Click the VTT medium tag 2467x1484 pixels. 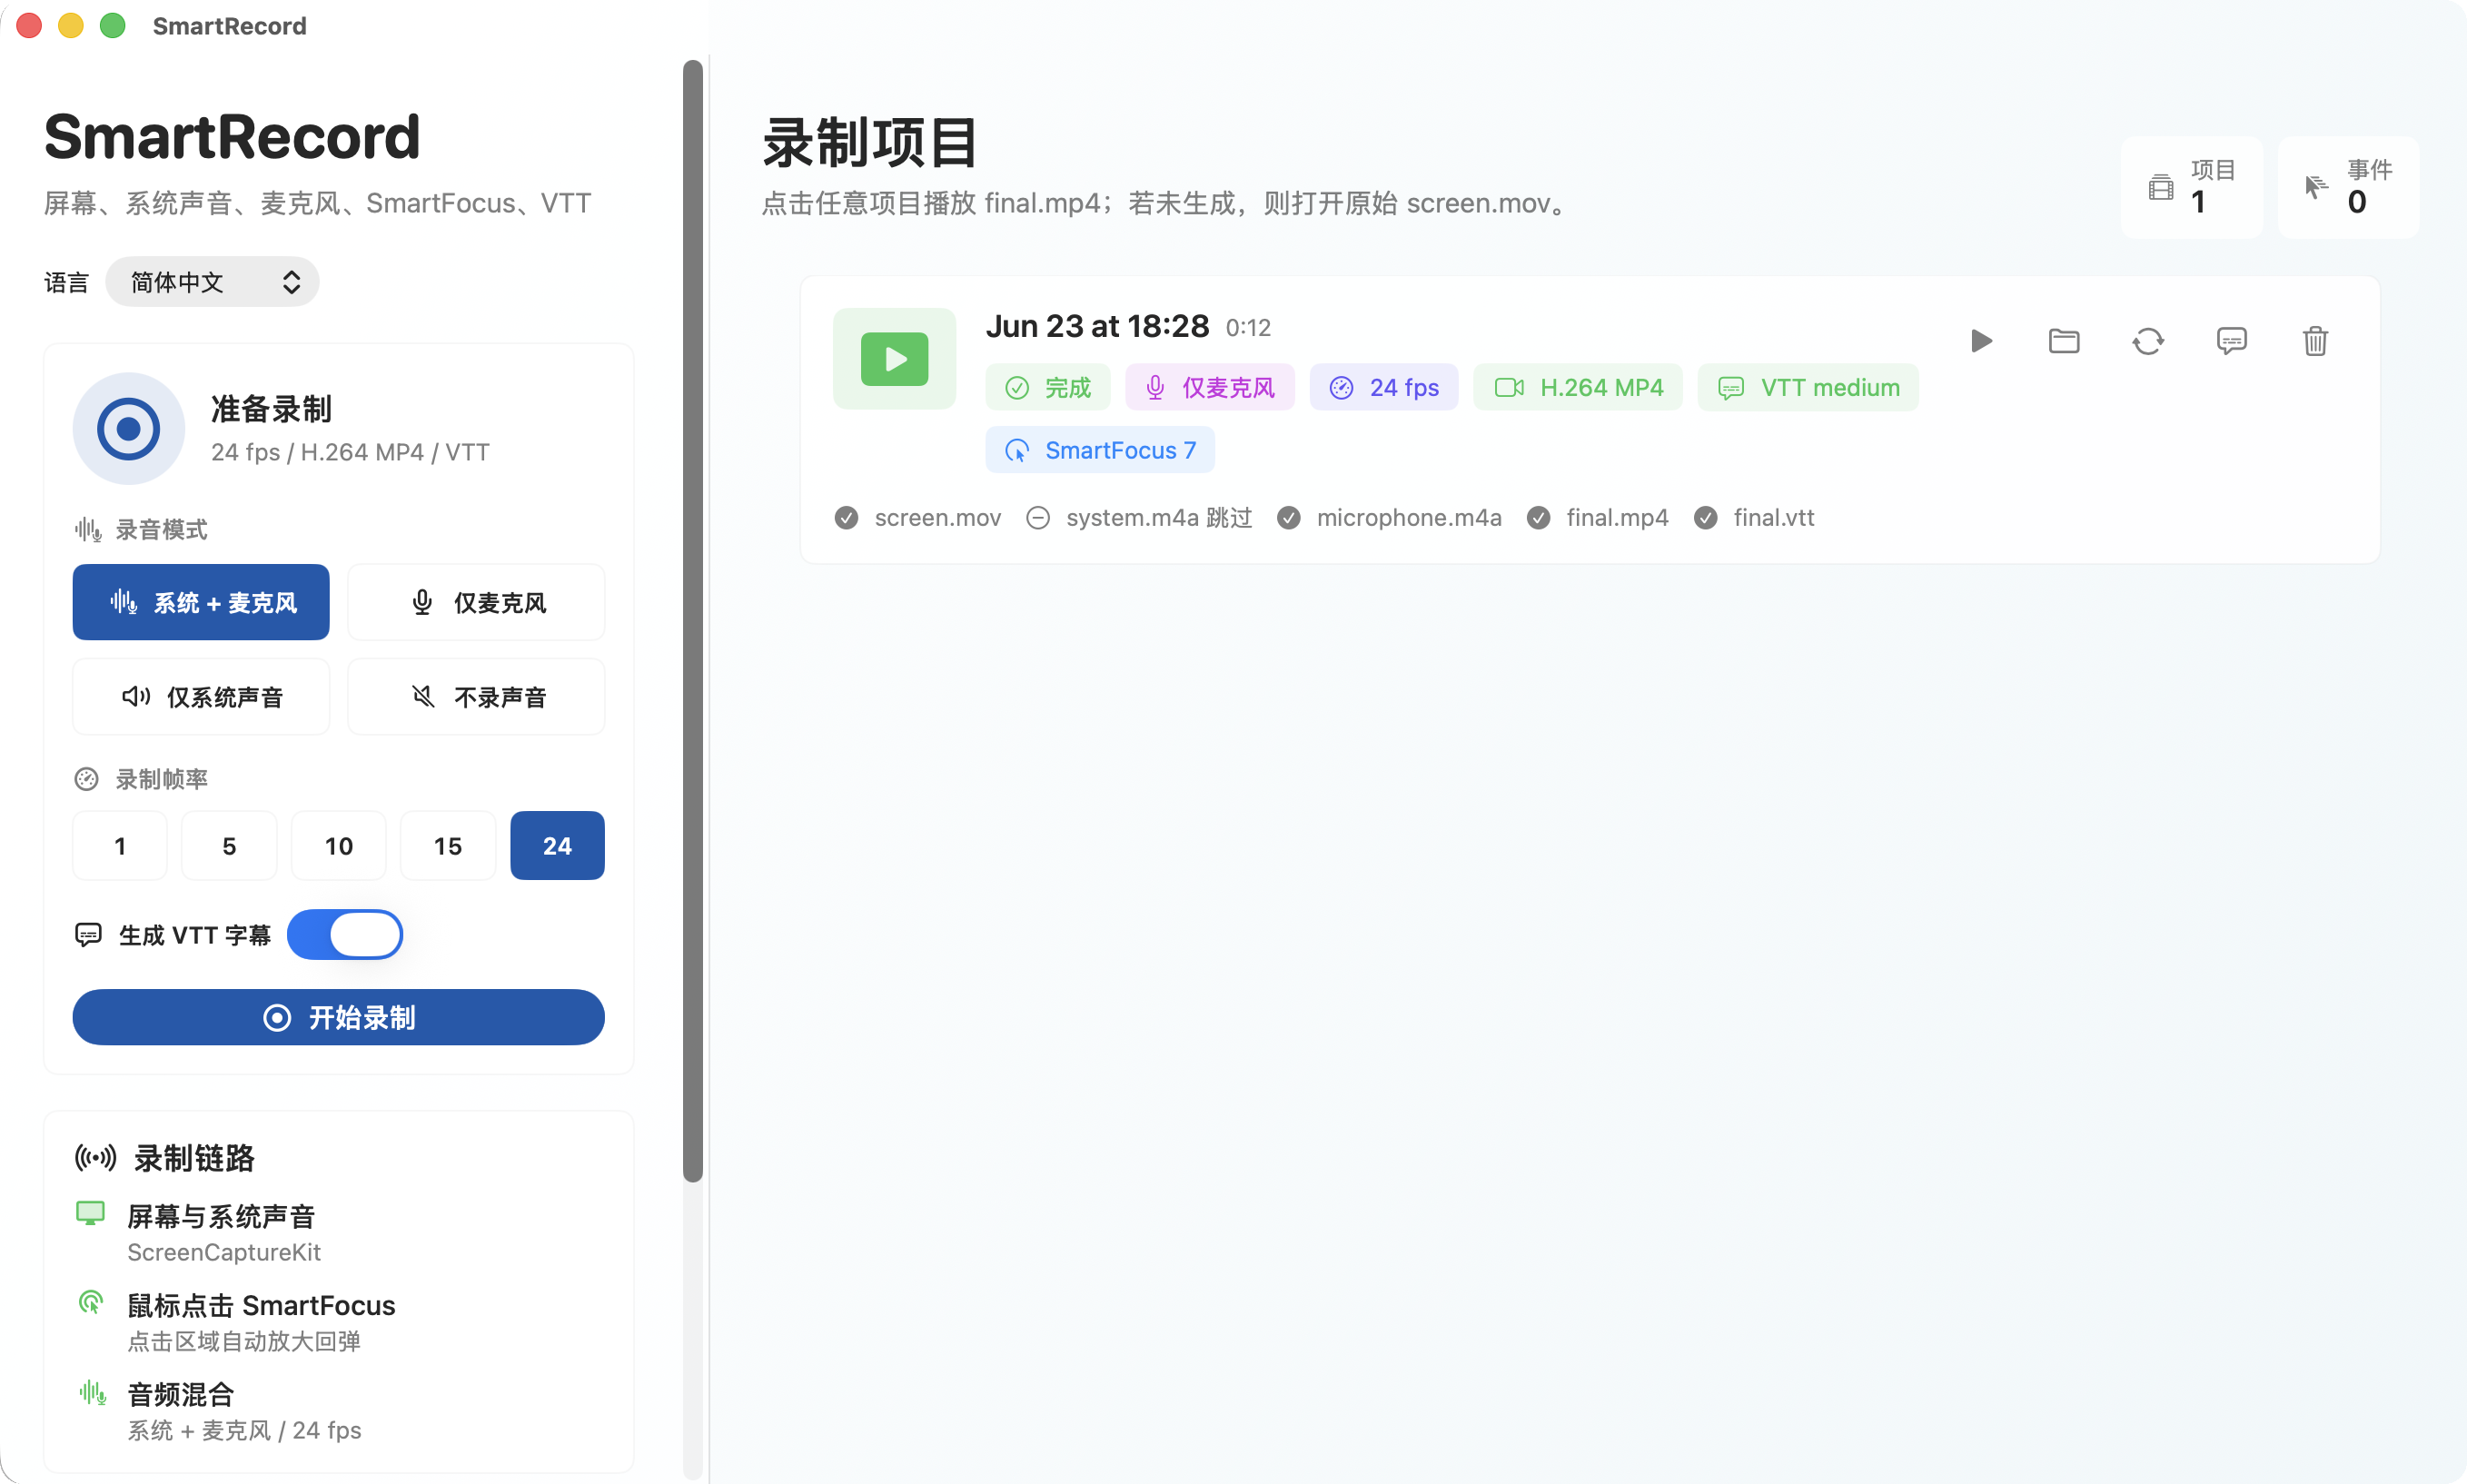[x=1808, y=387]
